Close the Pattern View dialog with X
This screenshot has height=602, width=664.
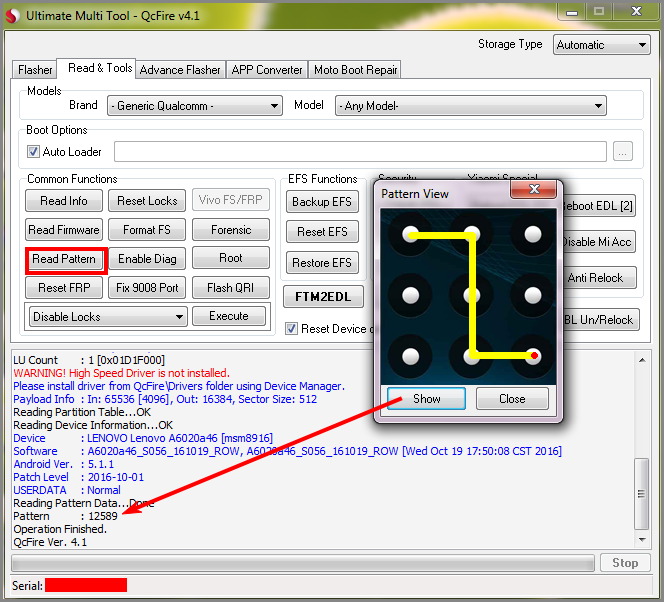pyautogui.click(x=534, y=189)
